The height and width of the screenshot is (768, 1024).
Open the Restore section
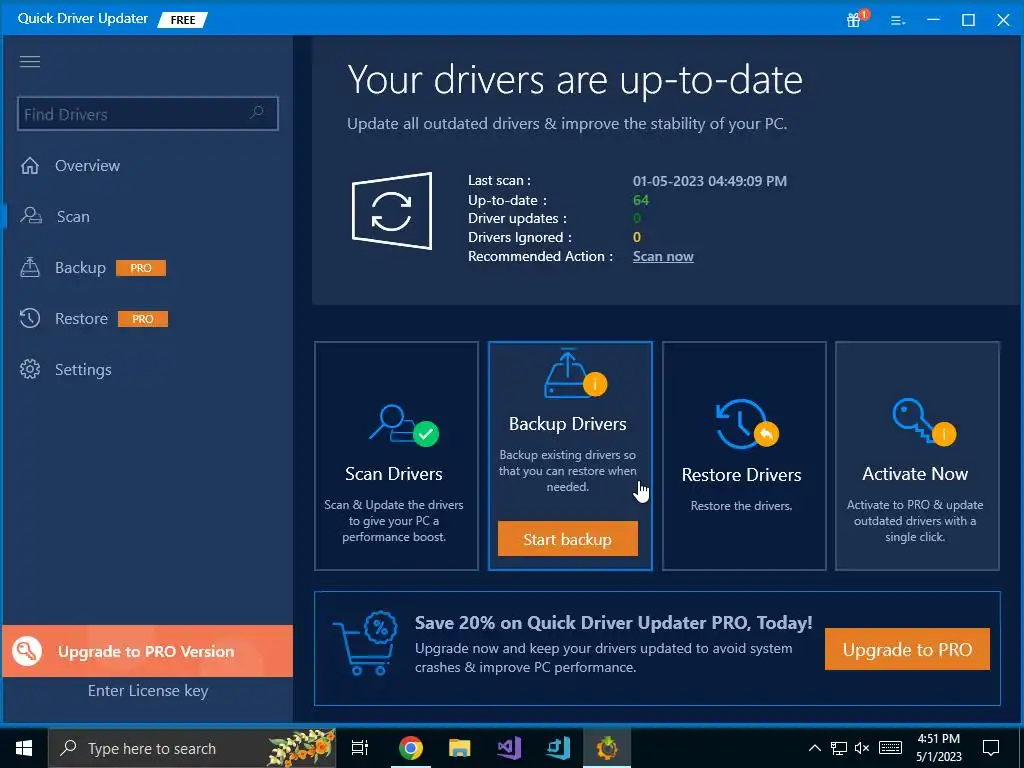click(82, 319)
